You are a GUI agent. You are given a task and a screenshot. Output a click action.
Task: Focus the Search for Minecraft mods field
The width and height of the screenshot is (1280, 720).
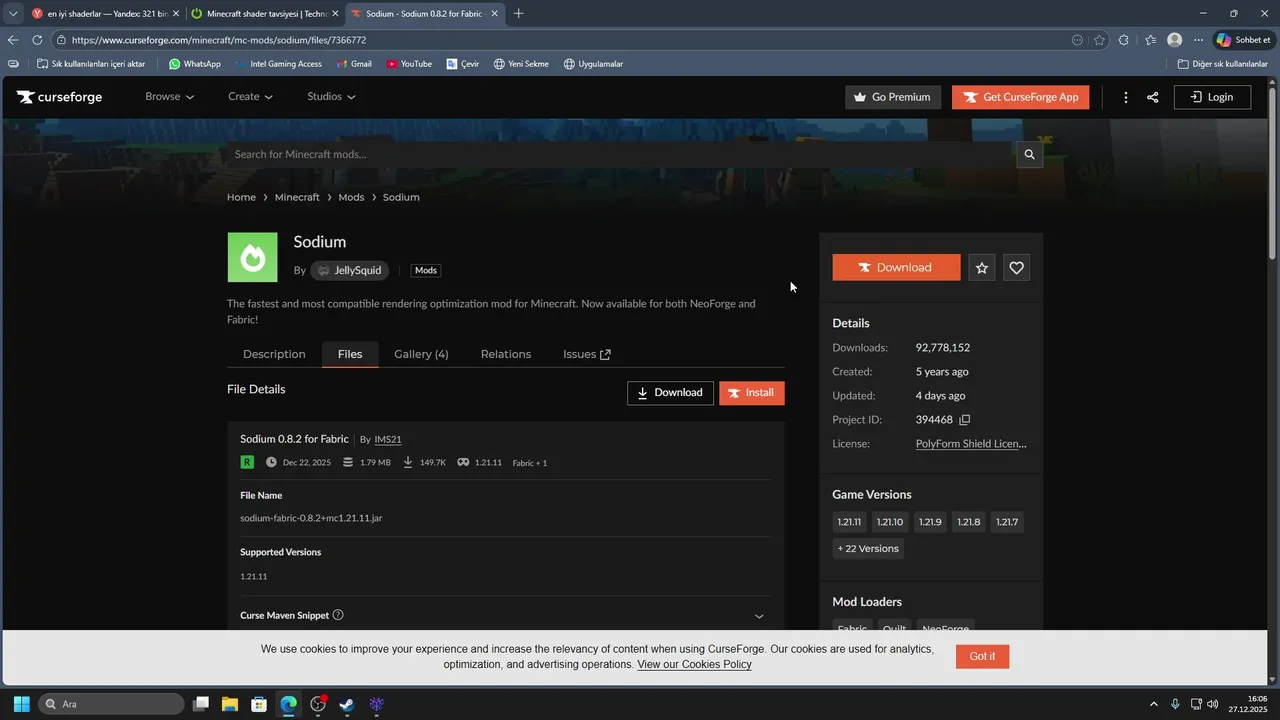(620, 154)
